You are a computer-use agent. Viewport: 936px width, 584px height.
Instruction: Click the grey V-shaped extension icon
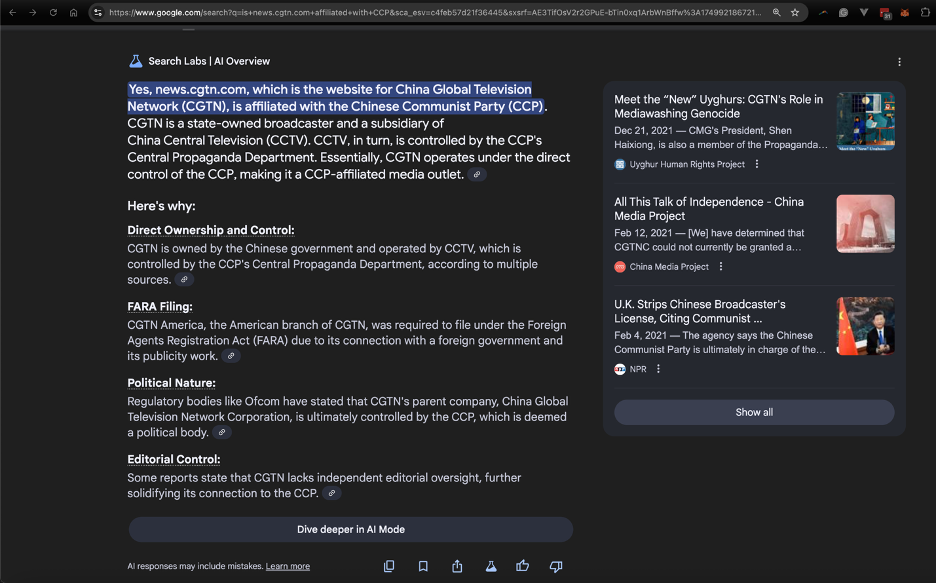[x=864, y=13]
